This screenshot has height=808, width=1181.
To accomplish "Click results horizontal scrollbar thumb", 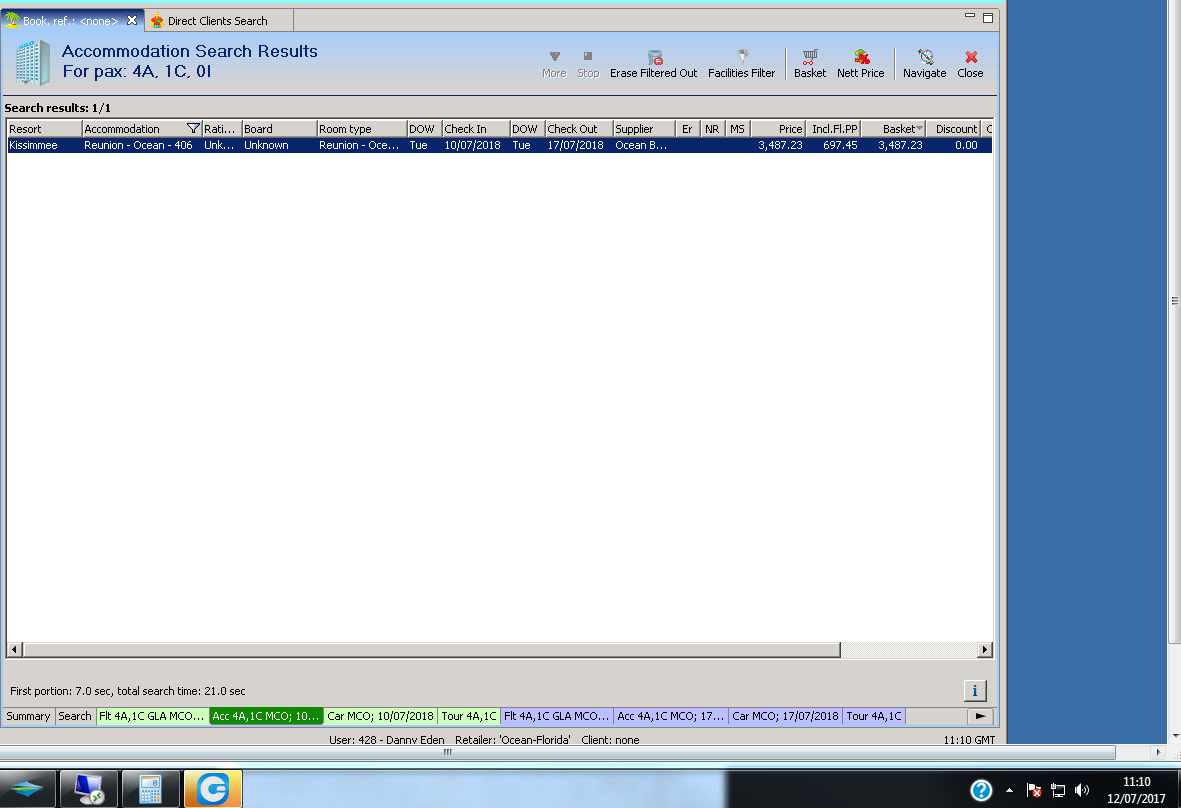I will point(432,649).
